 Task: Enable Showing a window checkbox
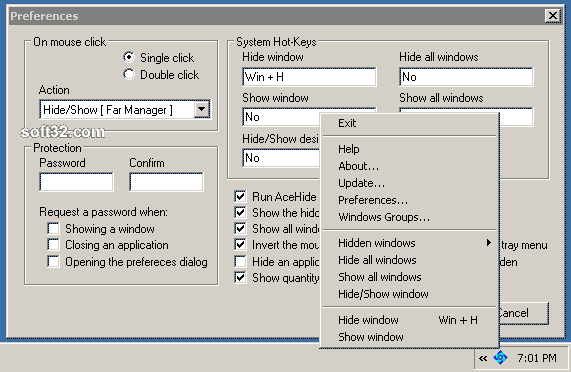tap(53, 229)
